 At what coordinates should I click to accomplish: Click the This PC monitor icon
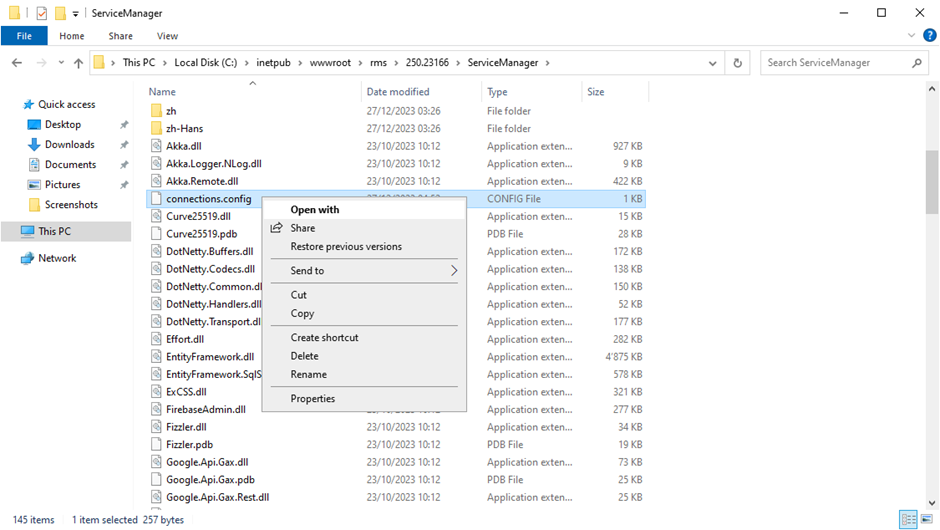[28, 231]
